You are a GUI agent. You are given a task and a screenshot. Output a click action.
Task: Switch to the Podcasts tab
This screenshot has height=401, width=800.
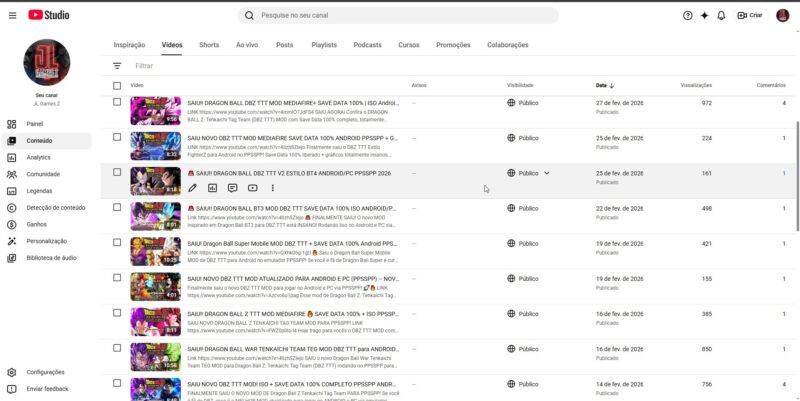[367, 45]
